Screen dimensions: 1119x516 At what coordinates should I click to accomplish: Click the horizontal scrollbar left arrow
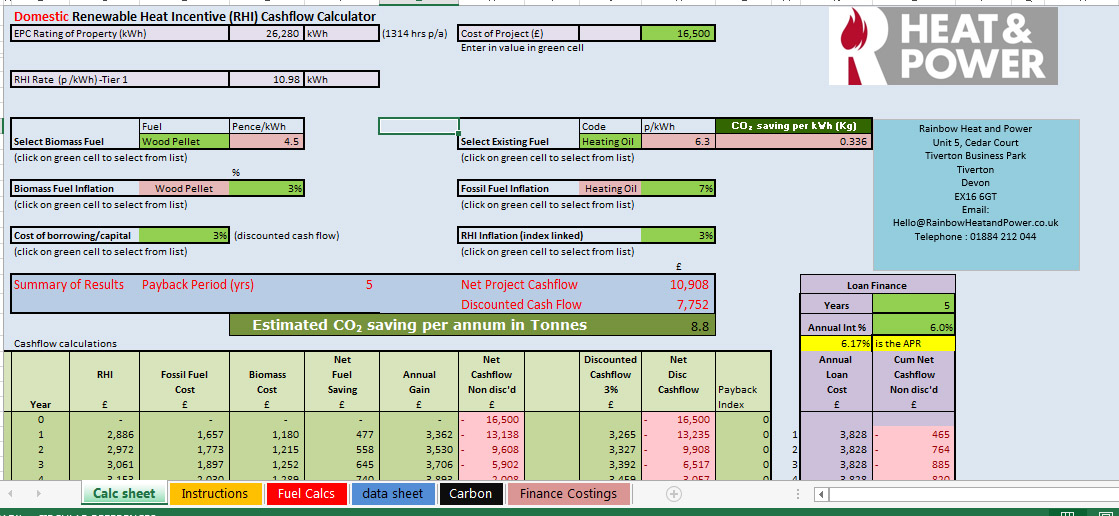822,494
